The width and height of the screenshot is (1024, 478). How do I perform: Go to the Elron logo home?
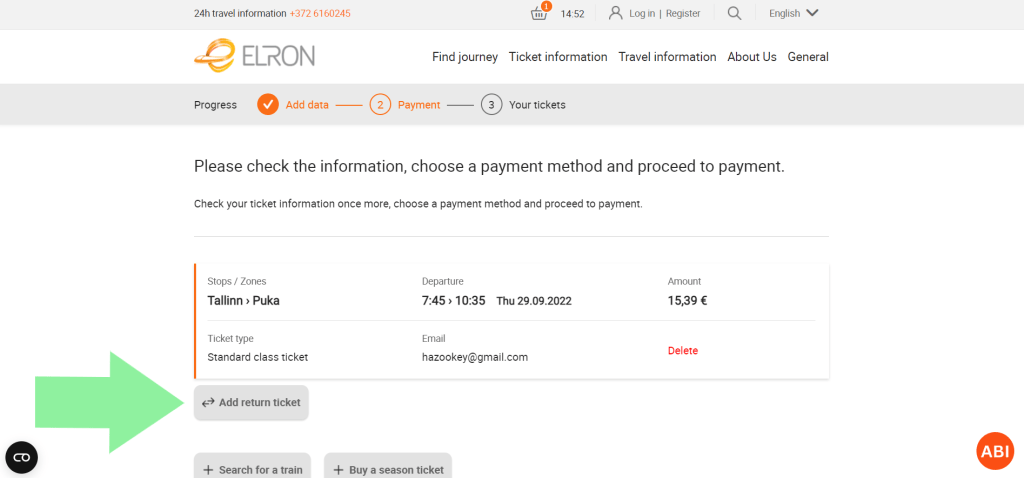255,55
